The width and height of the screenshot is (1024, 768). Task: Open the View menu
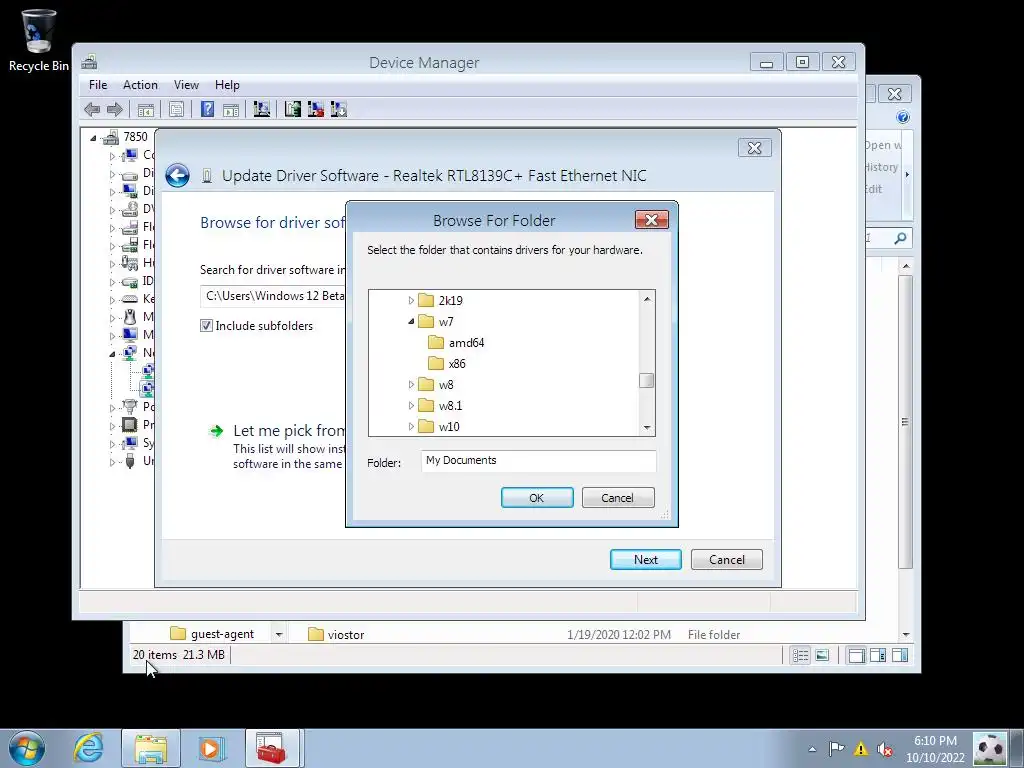tap(186, 85)
